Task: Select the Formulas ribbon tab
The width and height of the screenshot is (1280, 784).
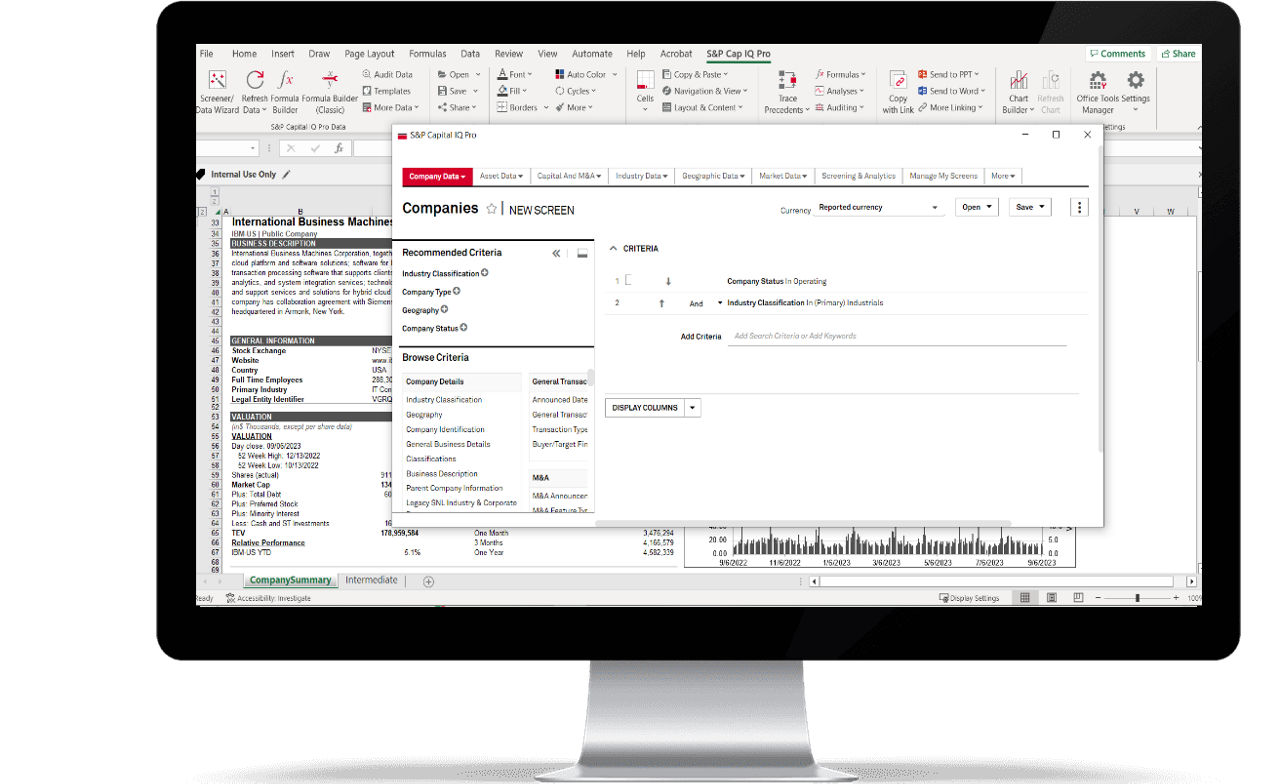Action: (427, 54)
